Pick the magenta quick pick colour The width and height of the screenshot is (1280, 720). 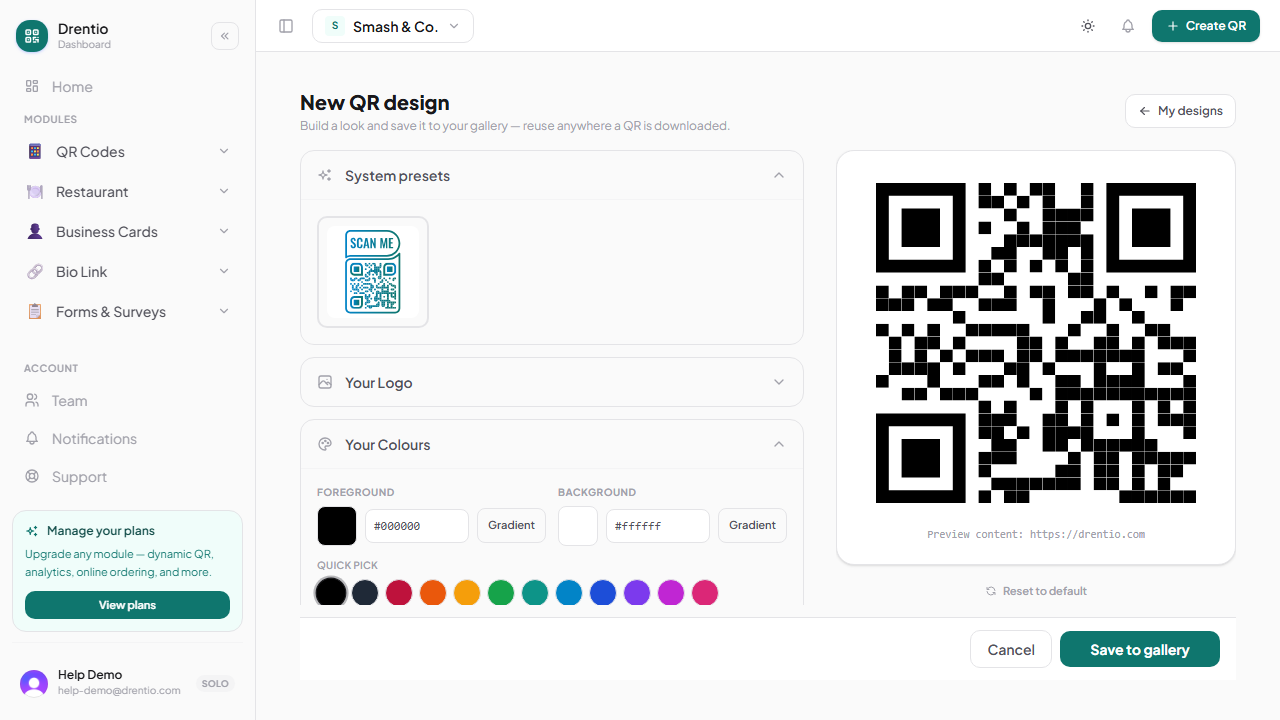671,593
